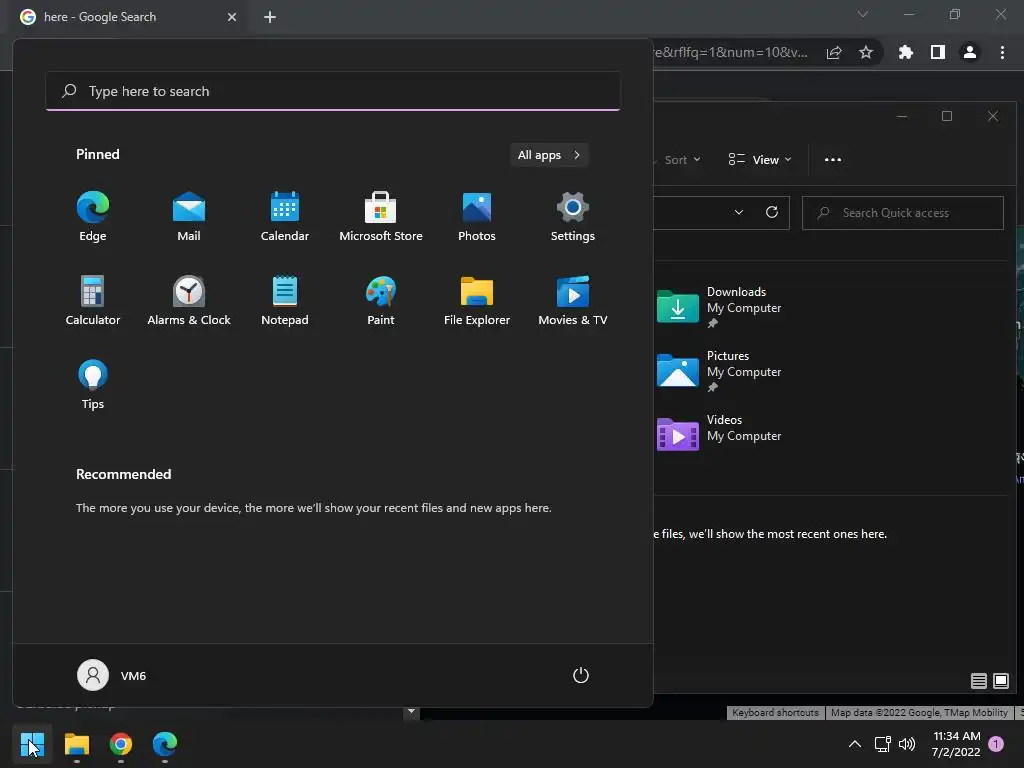Launch the Calendar app from Pinned
The image size is (1024, 768).
285,217
